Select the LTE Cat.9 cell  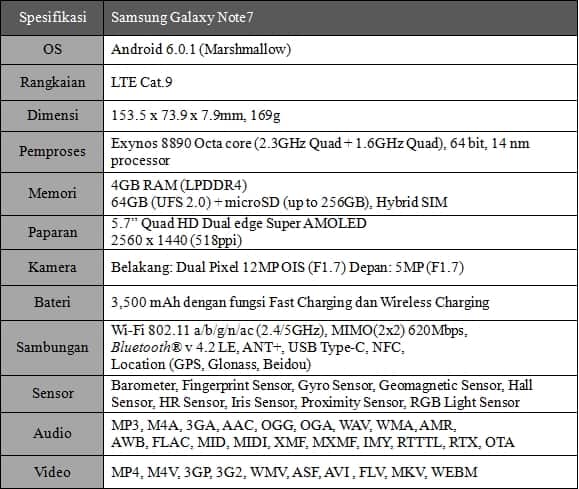(x=340, y=82)
